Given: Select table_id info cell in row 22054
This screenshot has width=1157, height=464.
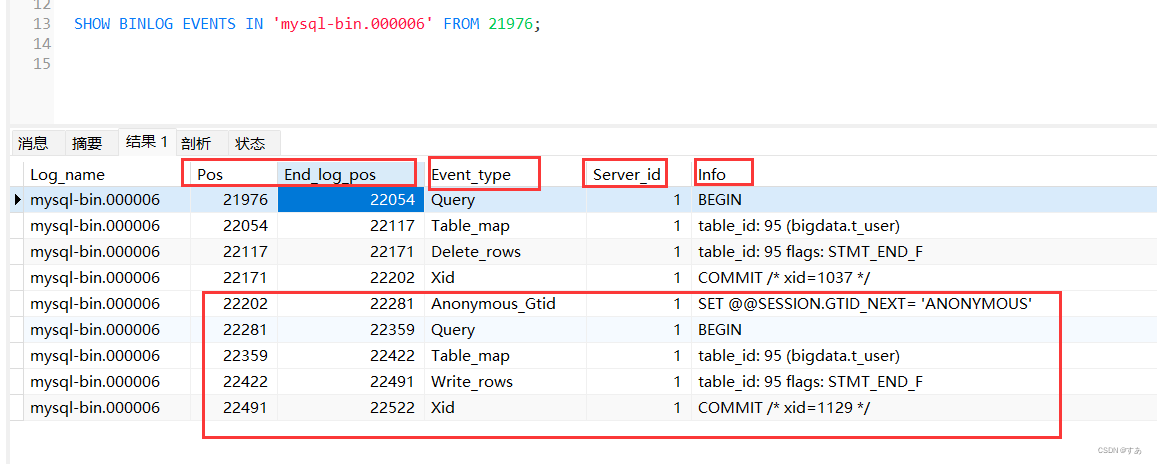Looking at the screenshot, I should tap(922, 226).
